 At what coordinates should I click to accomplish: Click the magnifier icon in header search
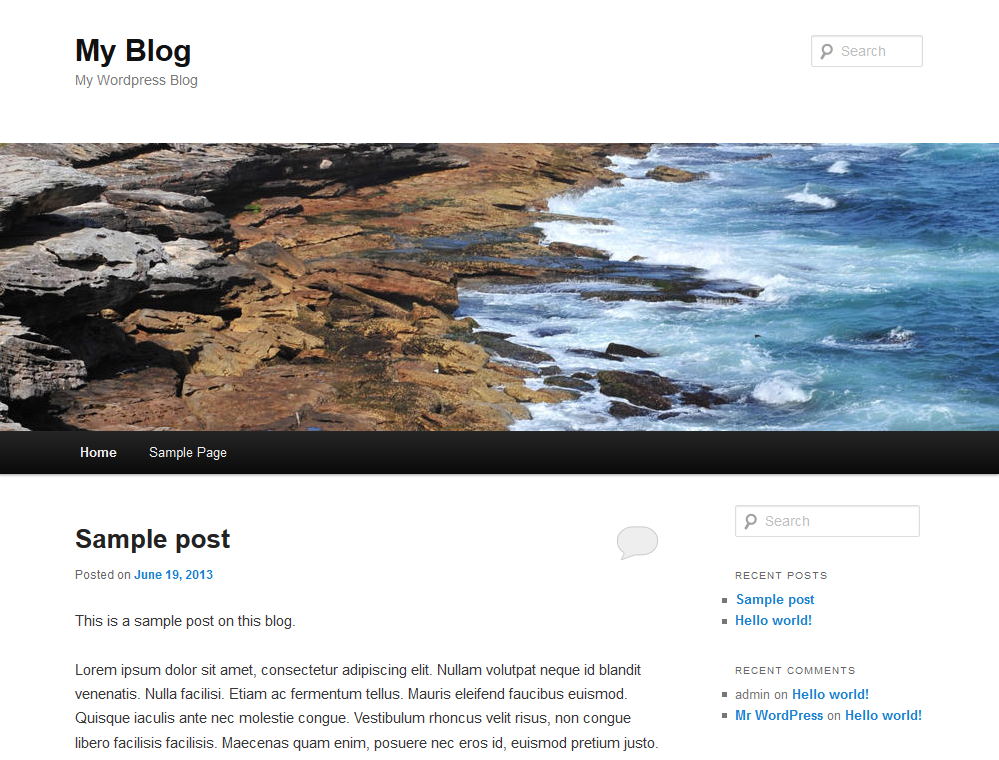(x=826, y=52)
